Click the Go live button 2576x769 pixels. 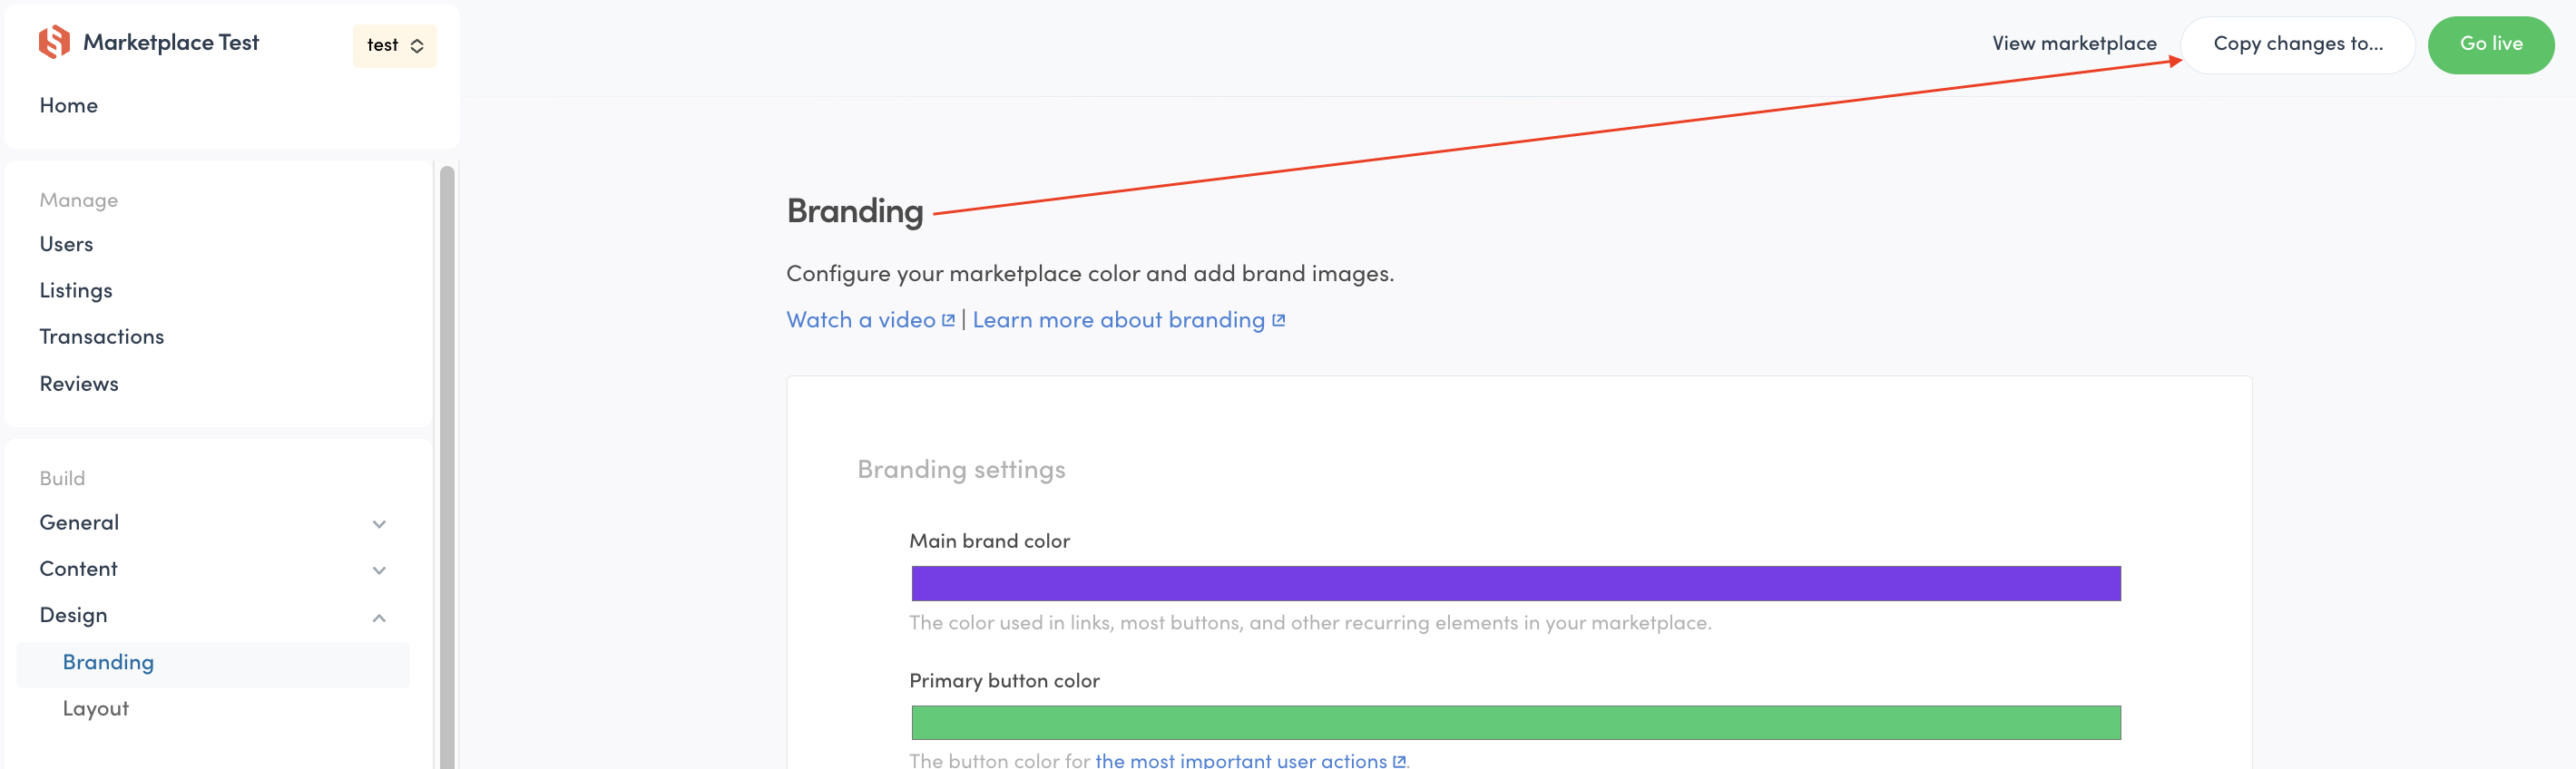[x=2490, y=43]
